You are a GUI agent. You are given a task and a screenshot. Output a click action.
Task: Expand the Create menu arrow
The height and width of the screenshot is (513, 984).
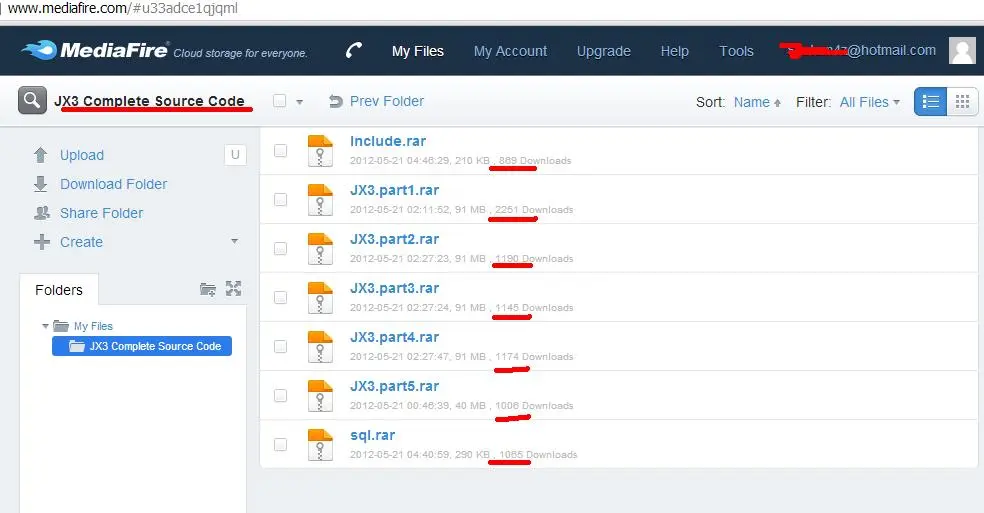tap(234, 241)
